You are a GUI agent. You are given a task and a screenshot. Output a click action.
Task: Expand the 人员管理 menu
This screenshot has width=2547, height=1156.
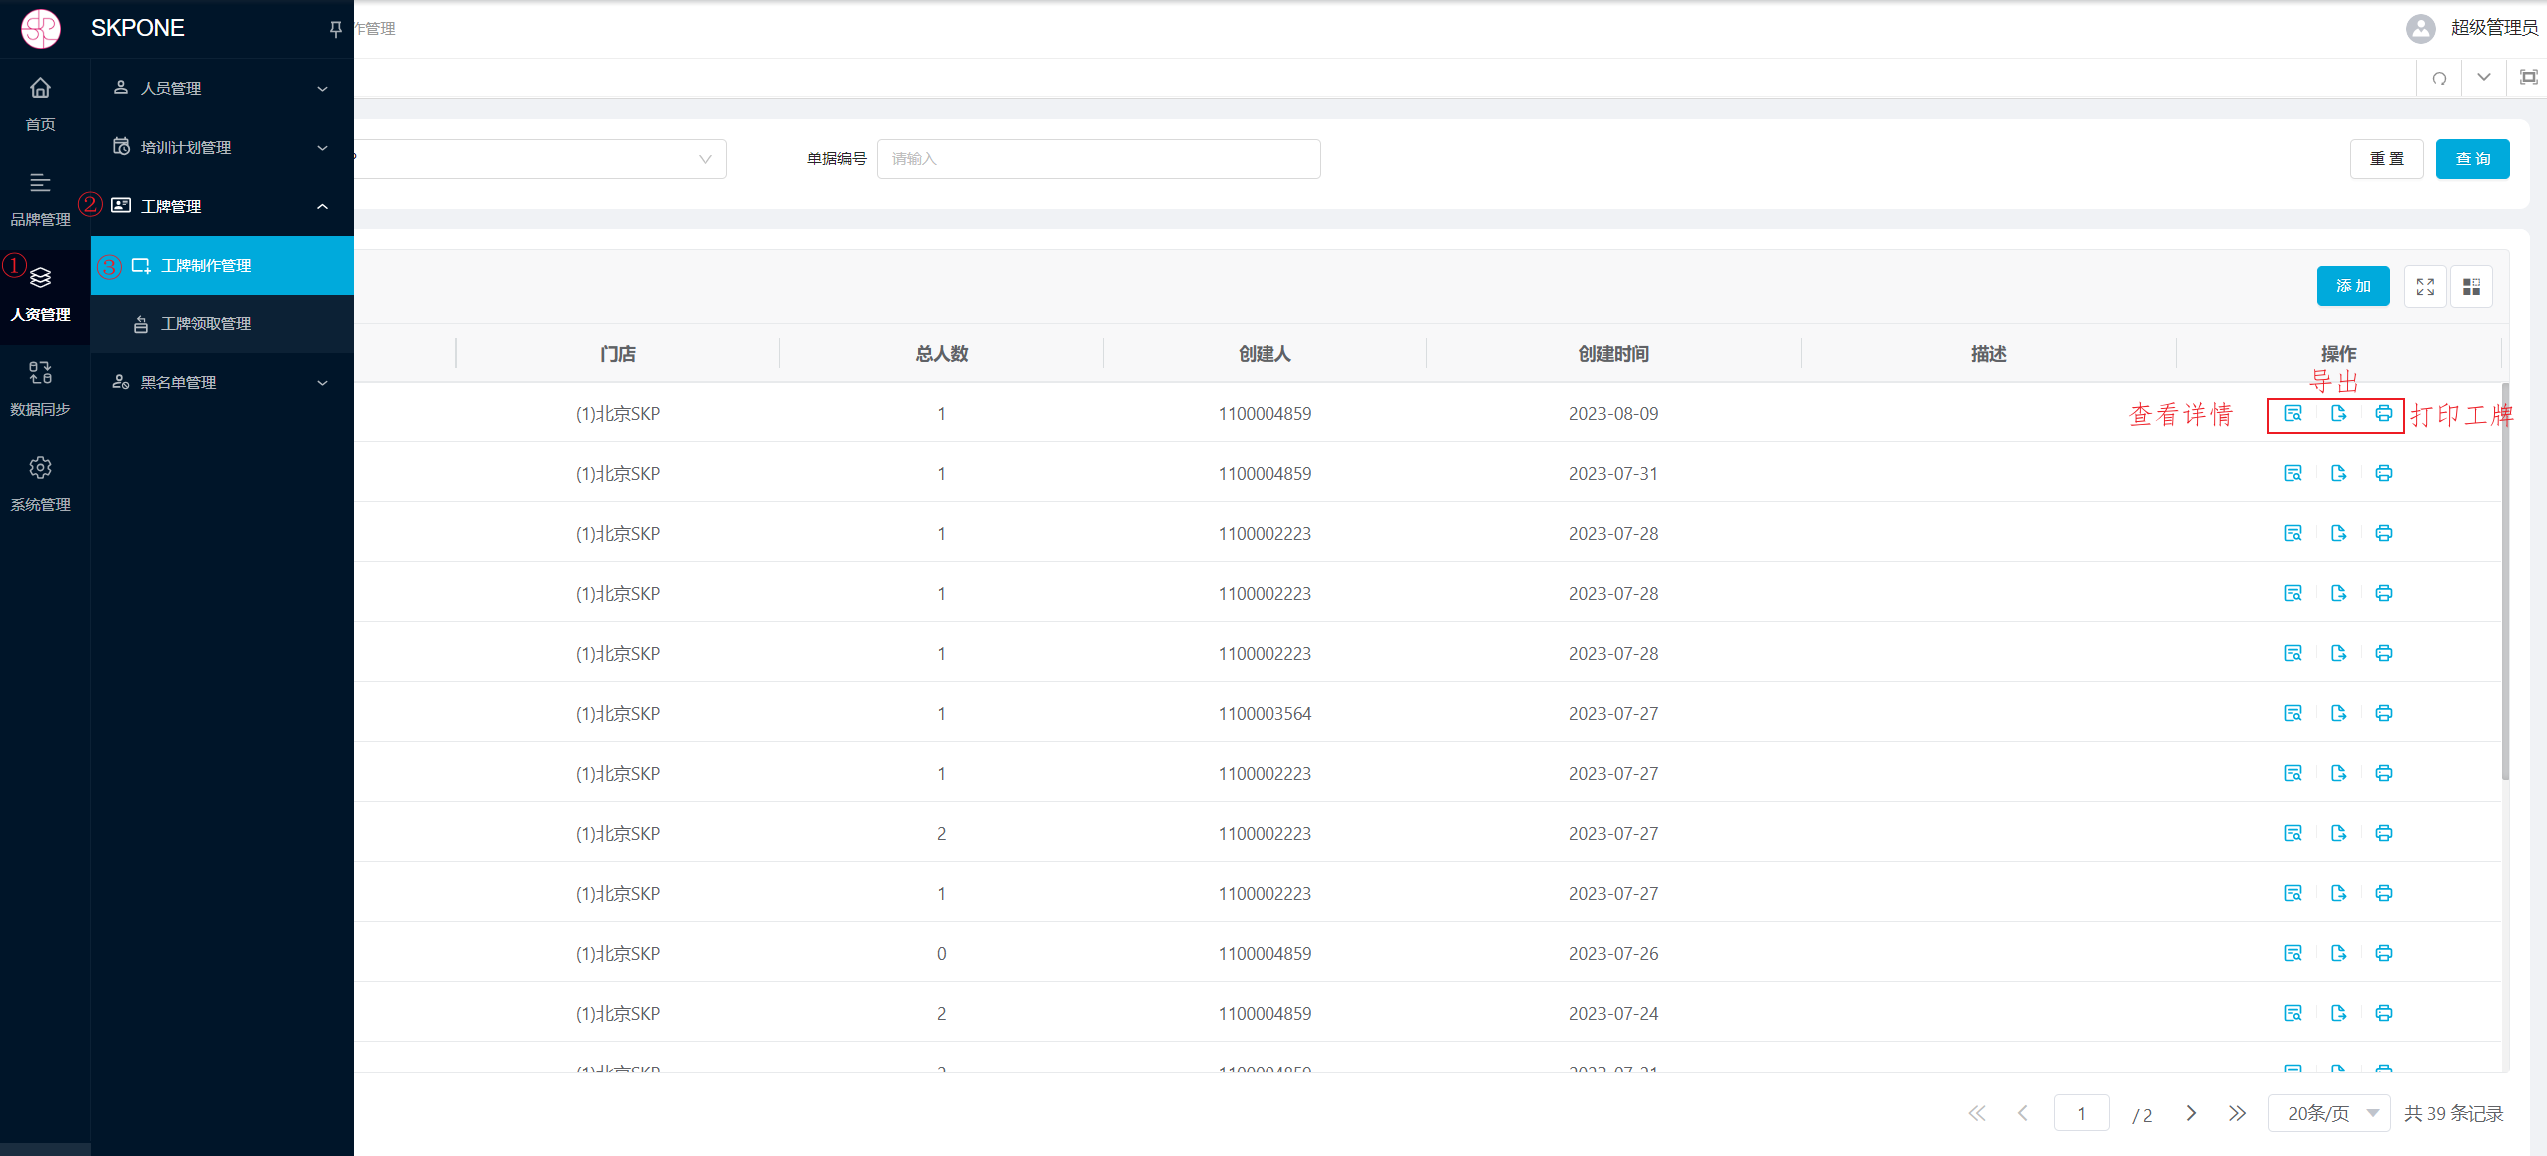click(x=222, y=88)
